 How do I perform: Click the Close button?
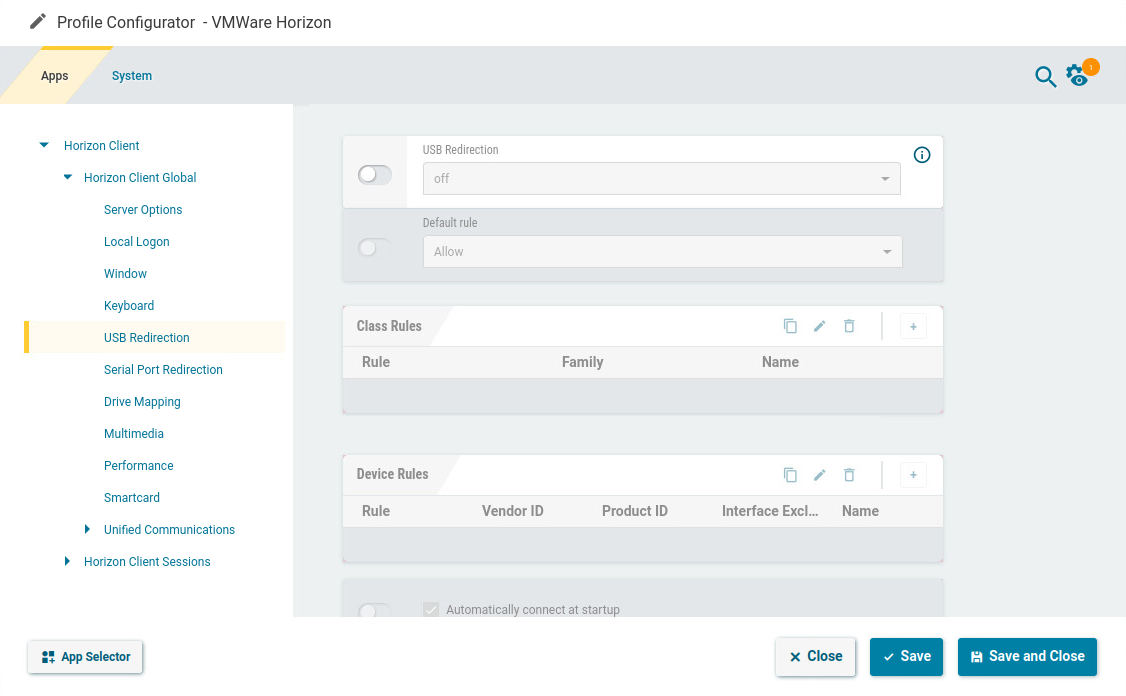815,656
